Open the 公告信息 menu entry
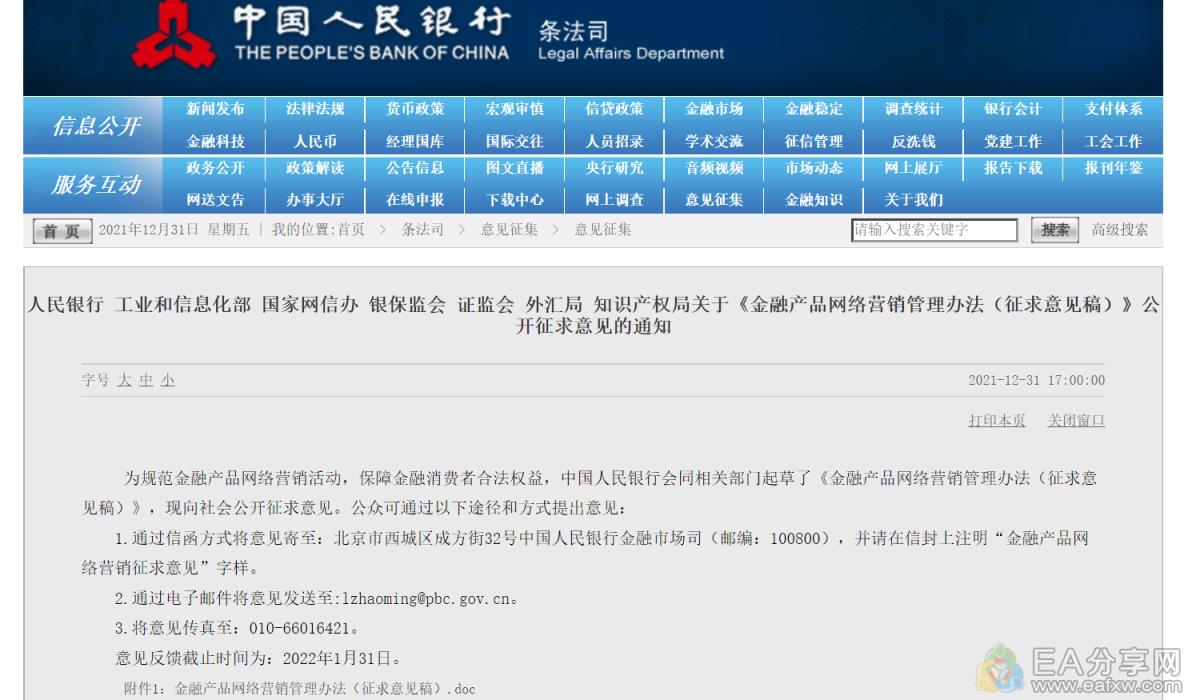Screen dimensions: 1184x700 [x=415, y=168]
